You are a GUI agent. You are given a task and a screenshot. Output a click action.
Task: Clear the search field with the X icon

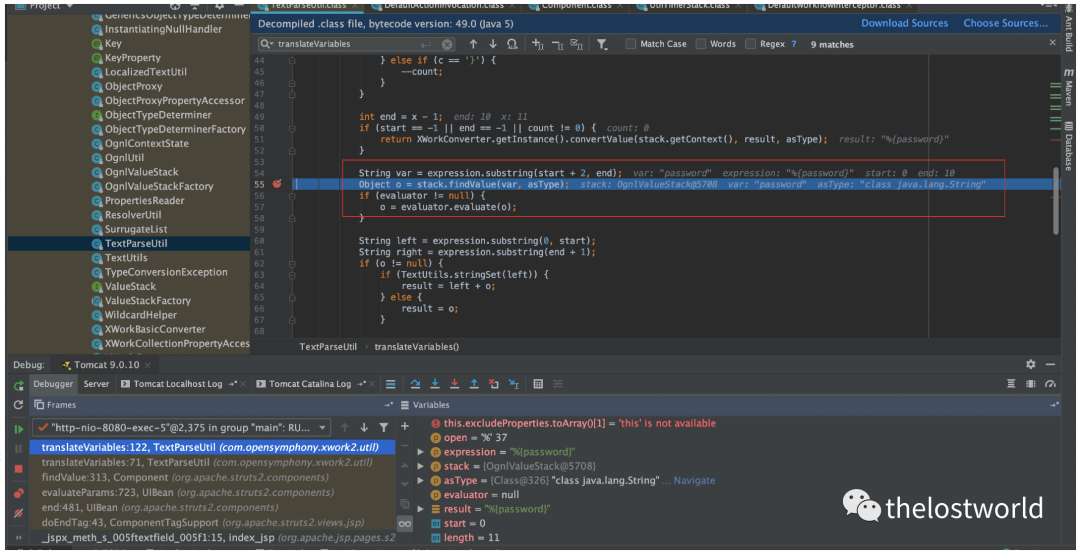(x=447, y=44)
